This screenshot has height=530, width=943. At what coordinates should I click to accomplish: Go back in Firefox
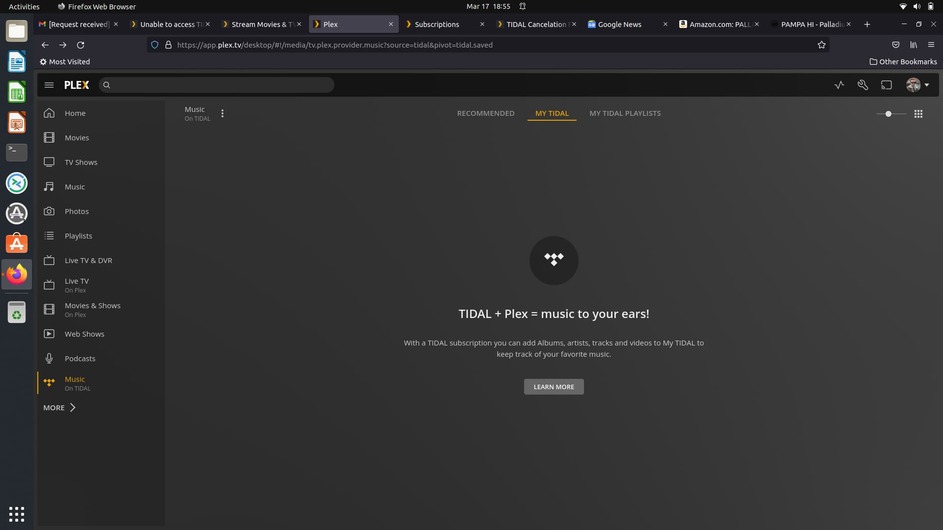click(45, 45)
